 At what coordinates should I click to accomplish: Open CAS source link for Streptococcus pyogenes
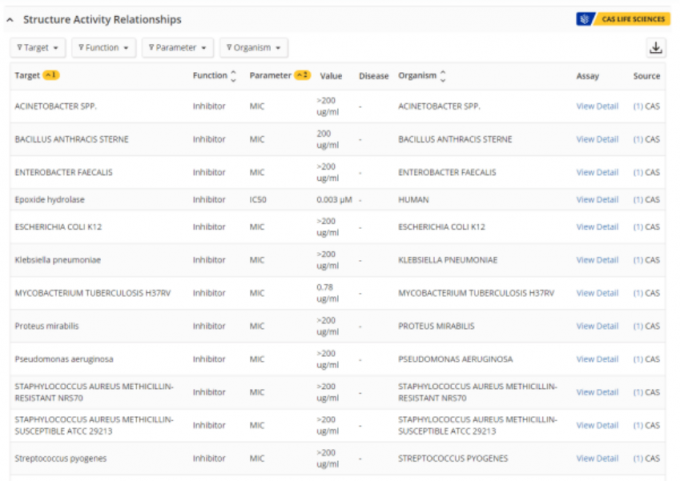coord(646,458)
